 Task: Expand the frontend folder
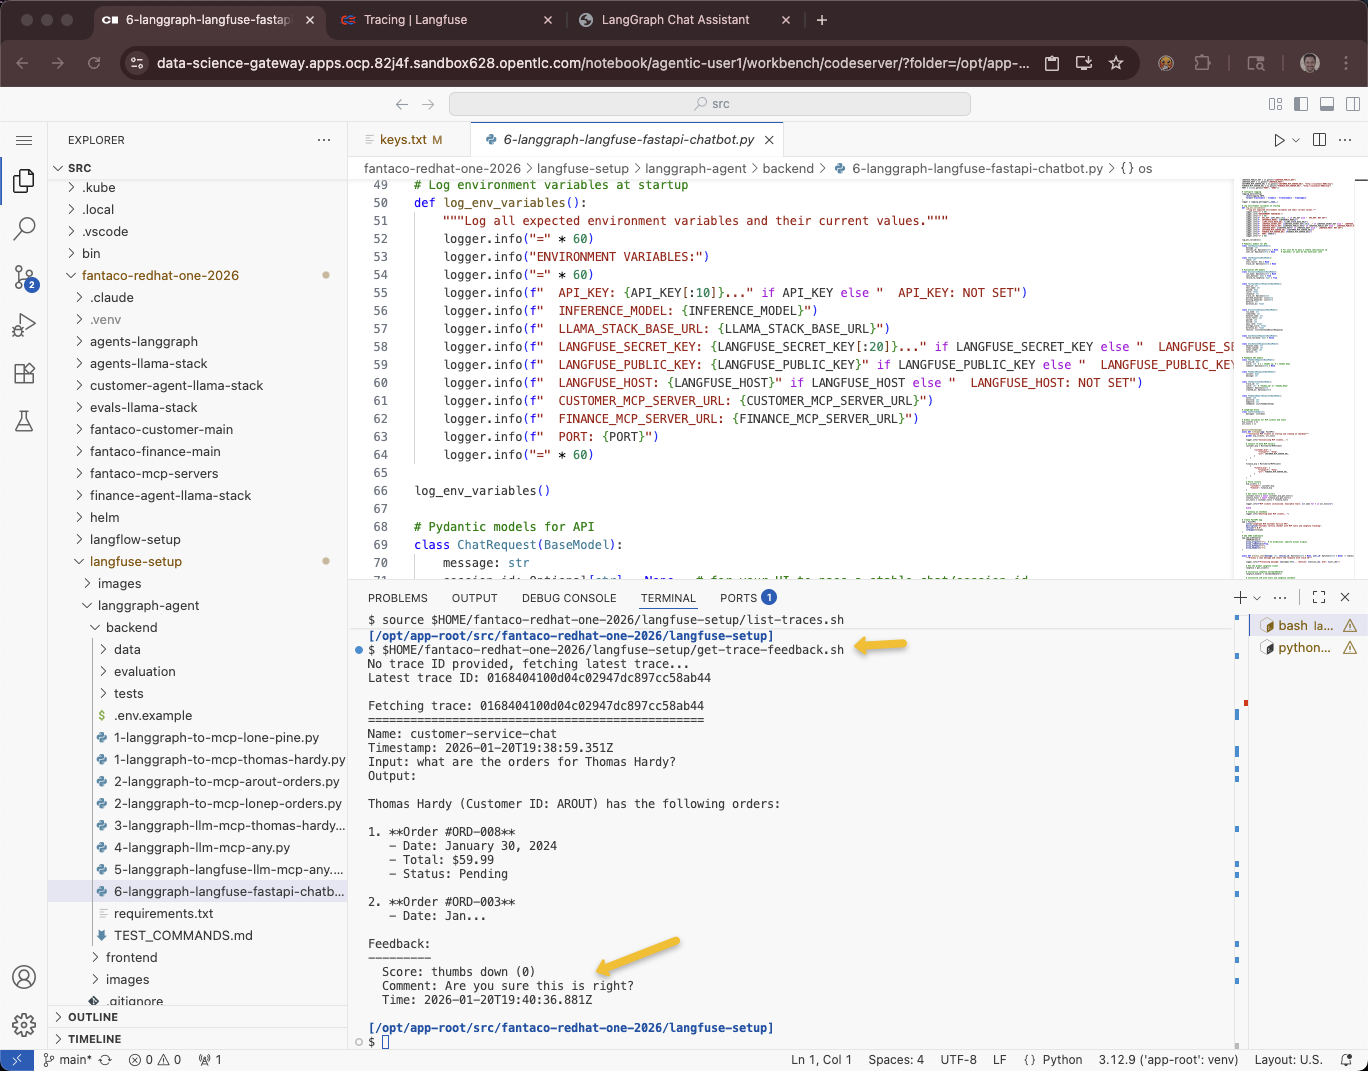[131, 957]
